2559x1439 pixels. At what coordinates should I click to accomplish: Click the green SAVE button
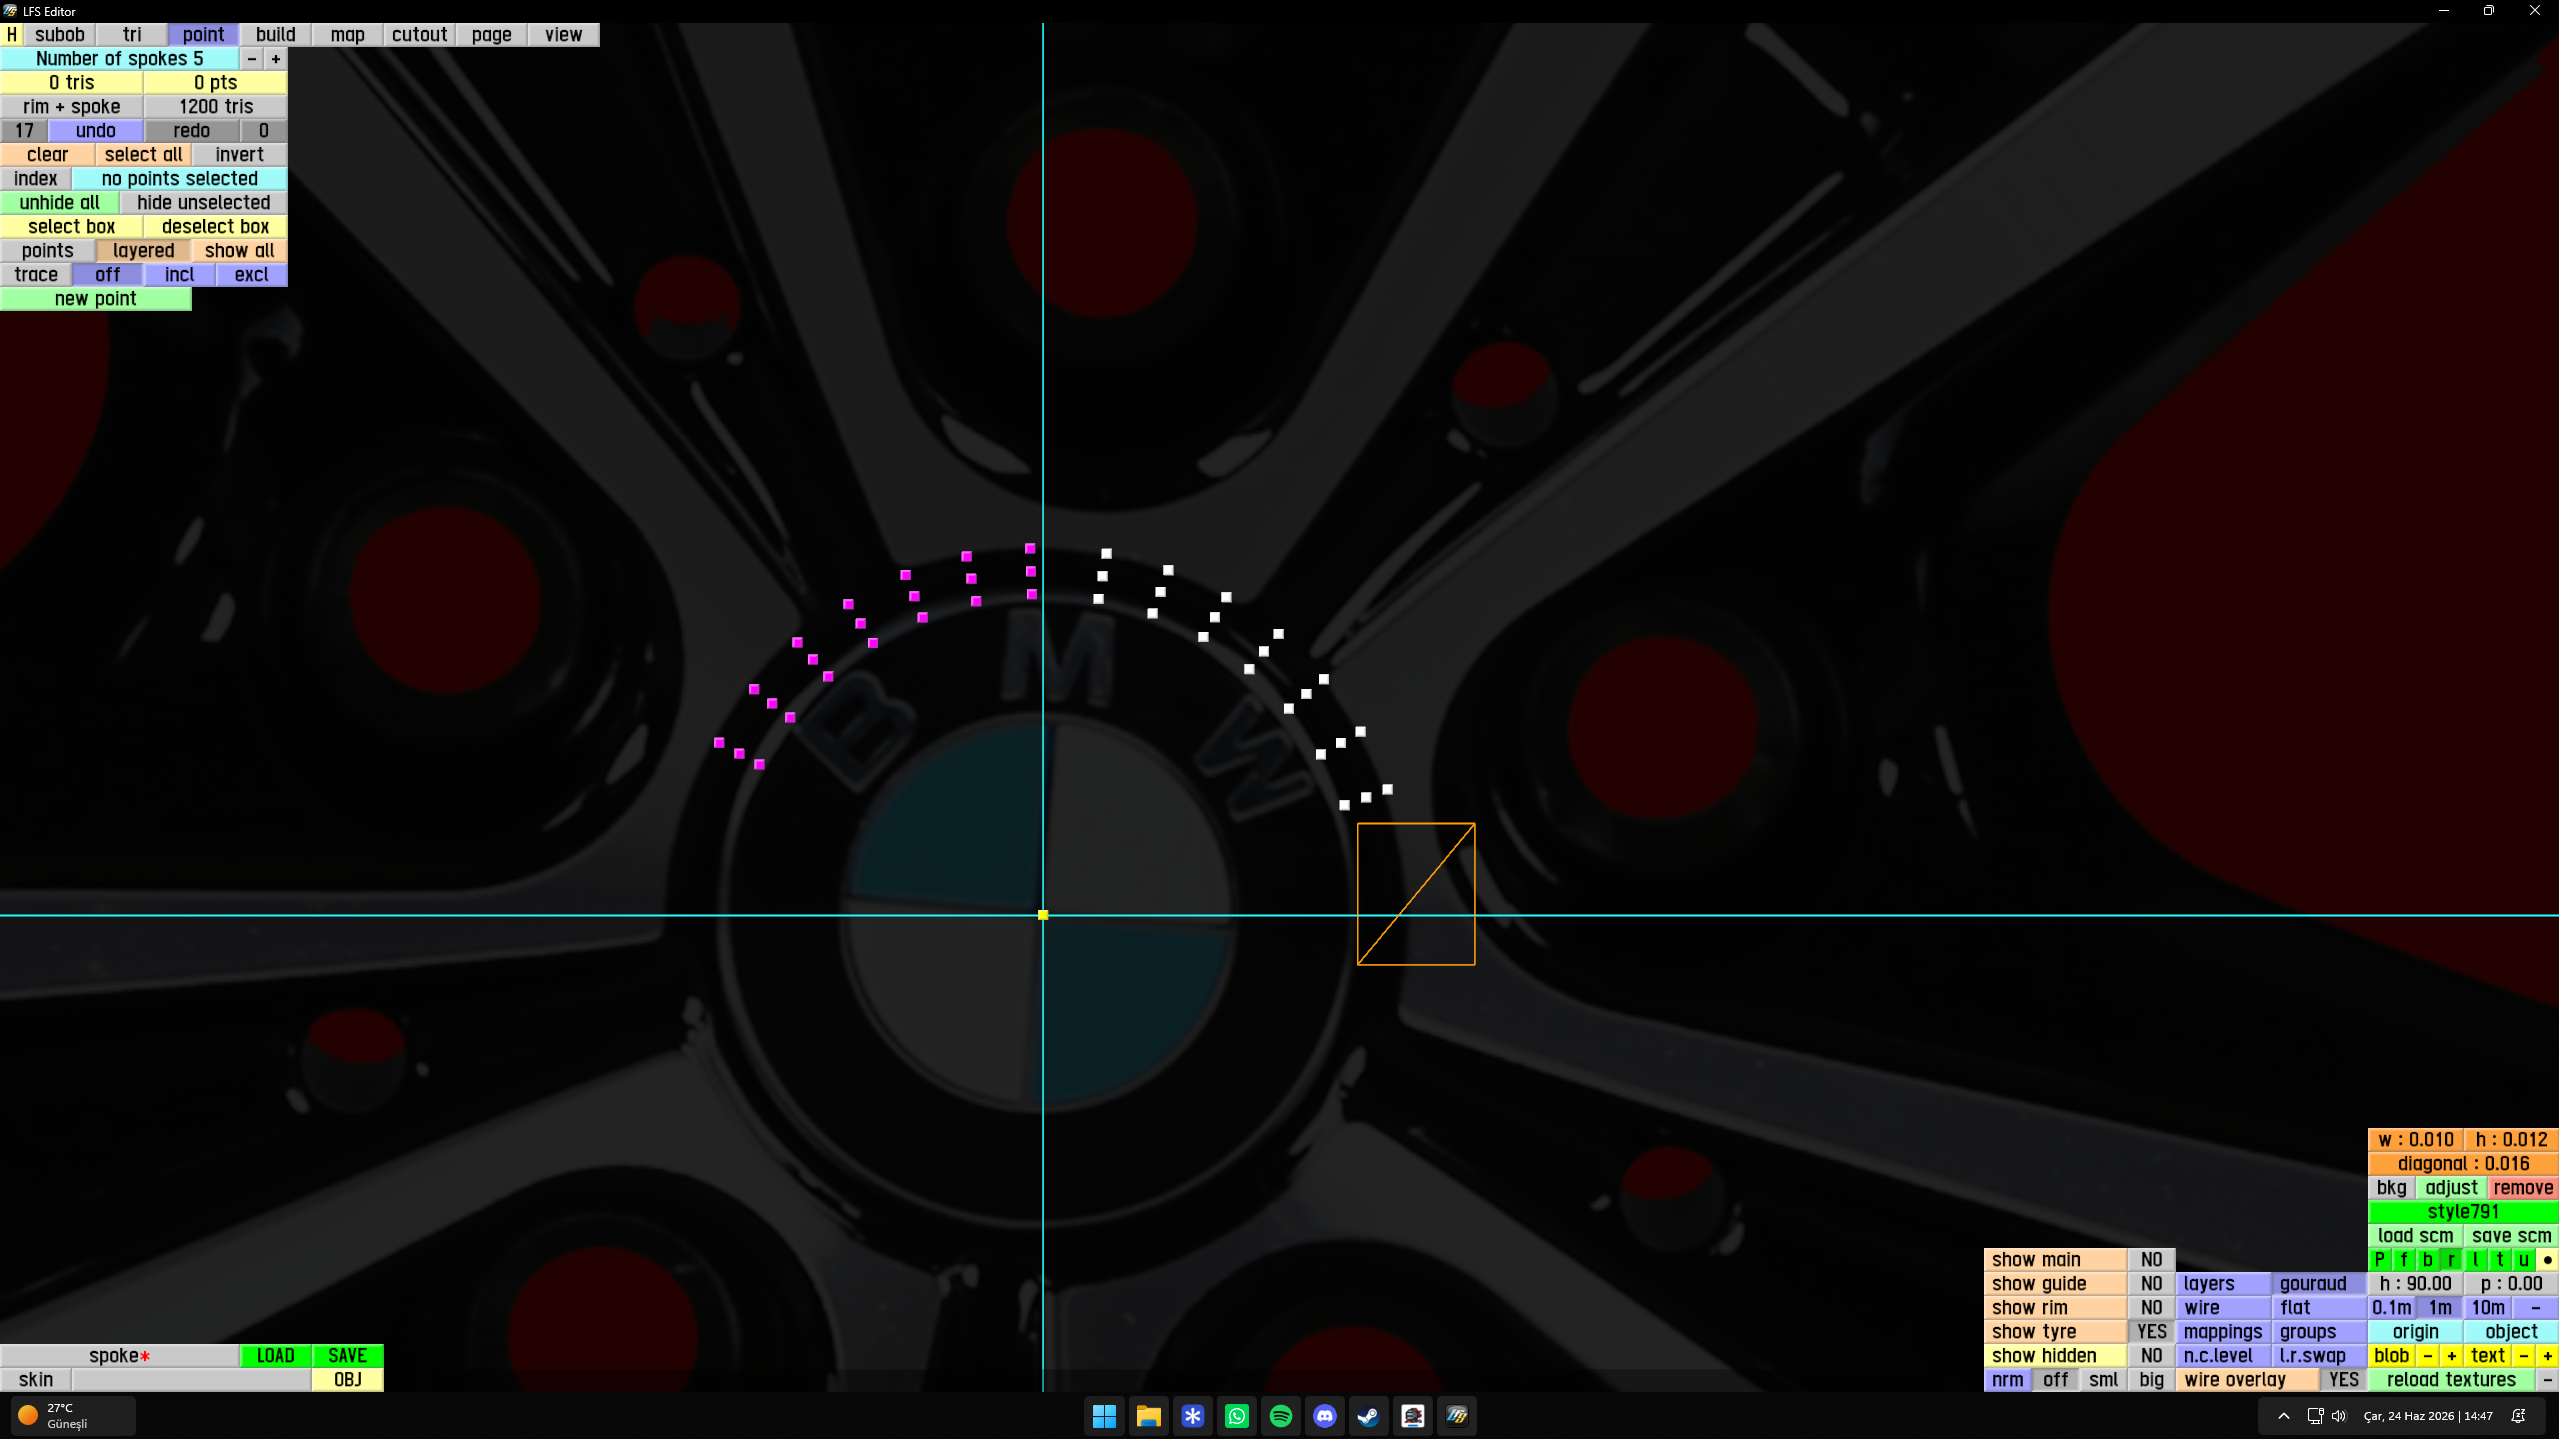[348, 1356]
